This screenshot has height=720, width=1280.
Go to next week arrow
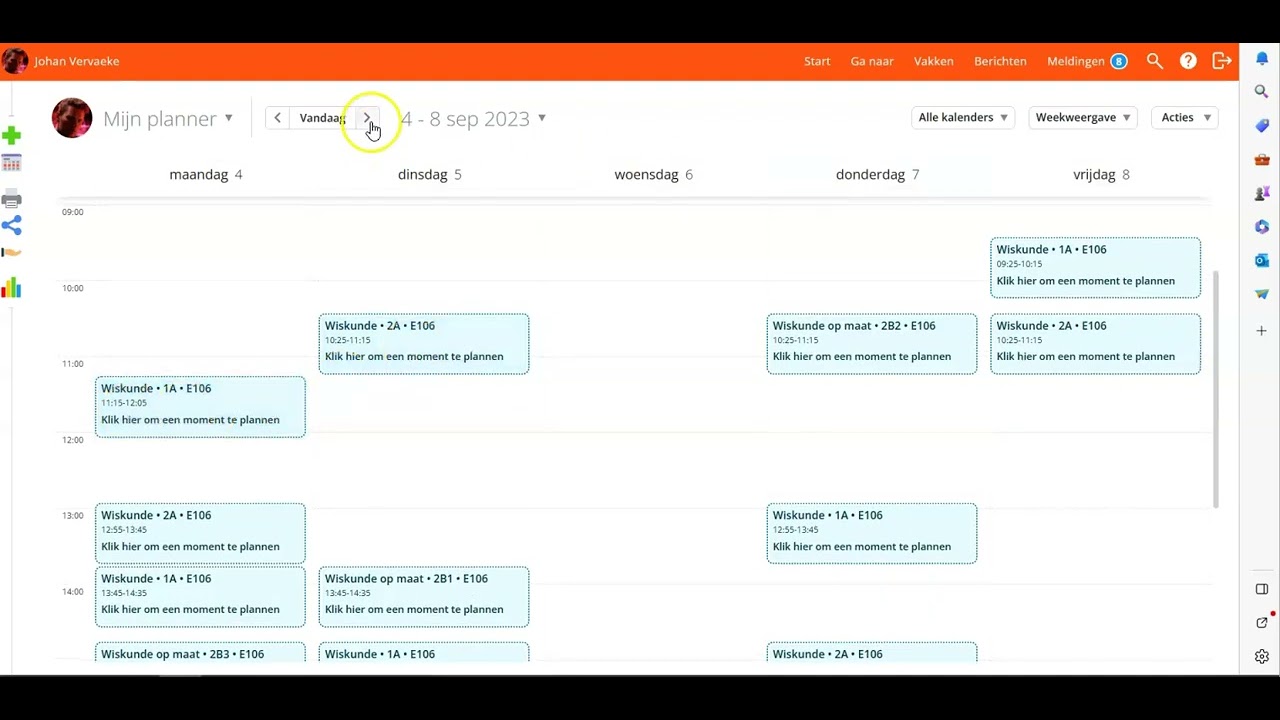click(x=367, y=118)
